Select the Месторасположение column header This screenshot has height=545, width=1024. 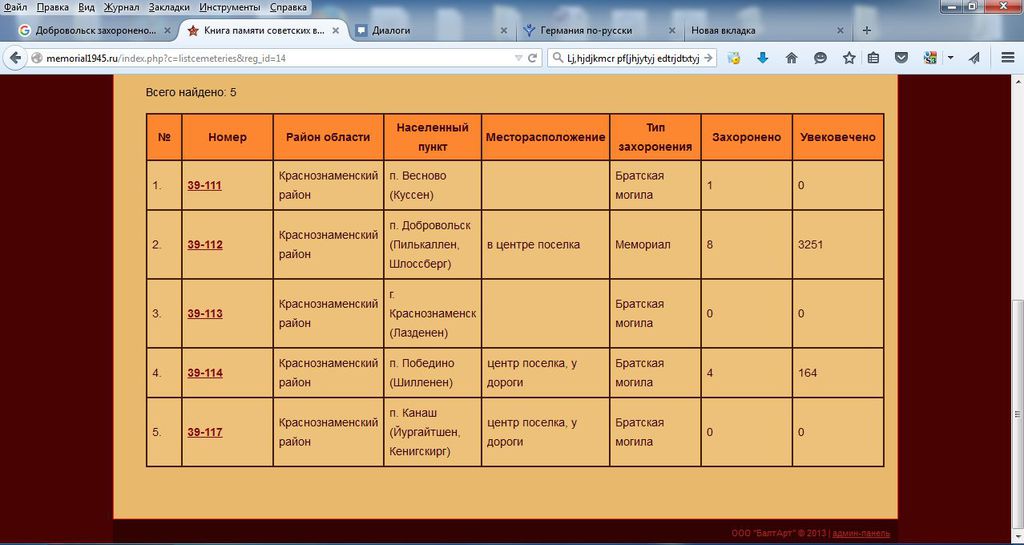point(545,137)
